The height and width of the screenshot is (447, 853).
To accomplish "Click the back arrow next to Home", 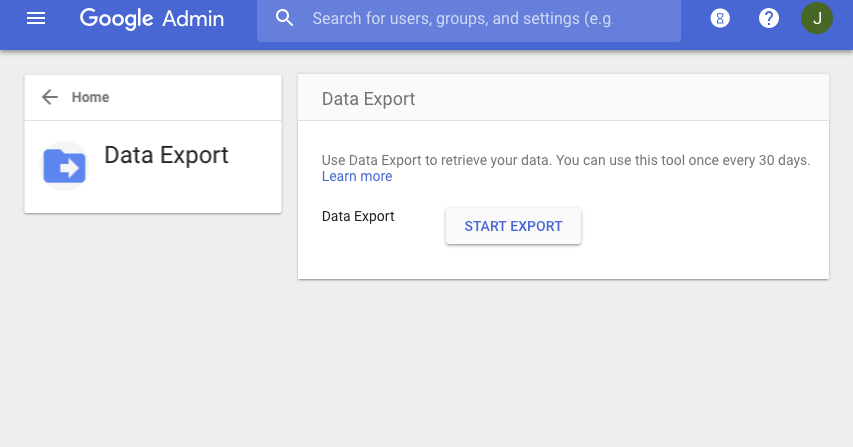I will [x=50, y=97].
